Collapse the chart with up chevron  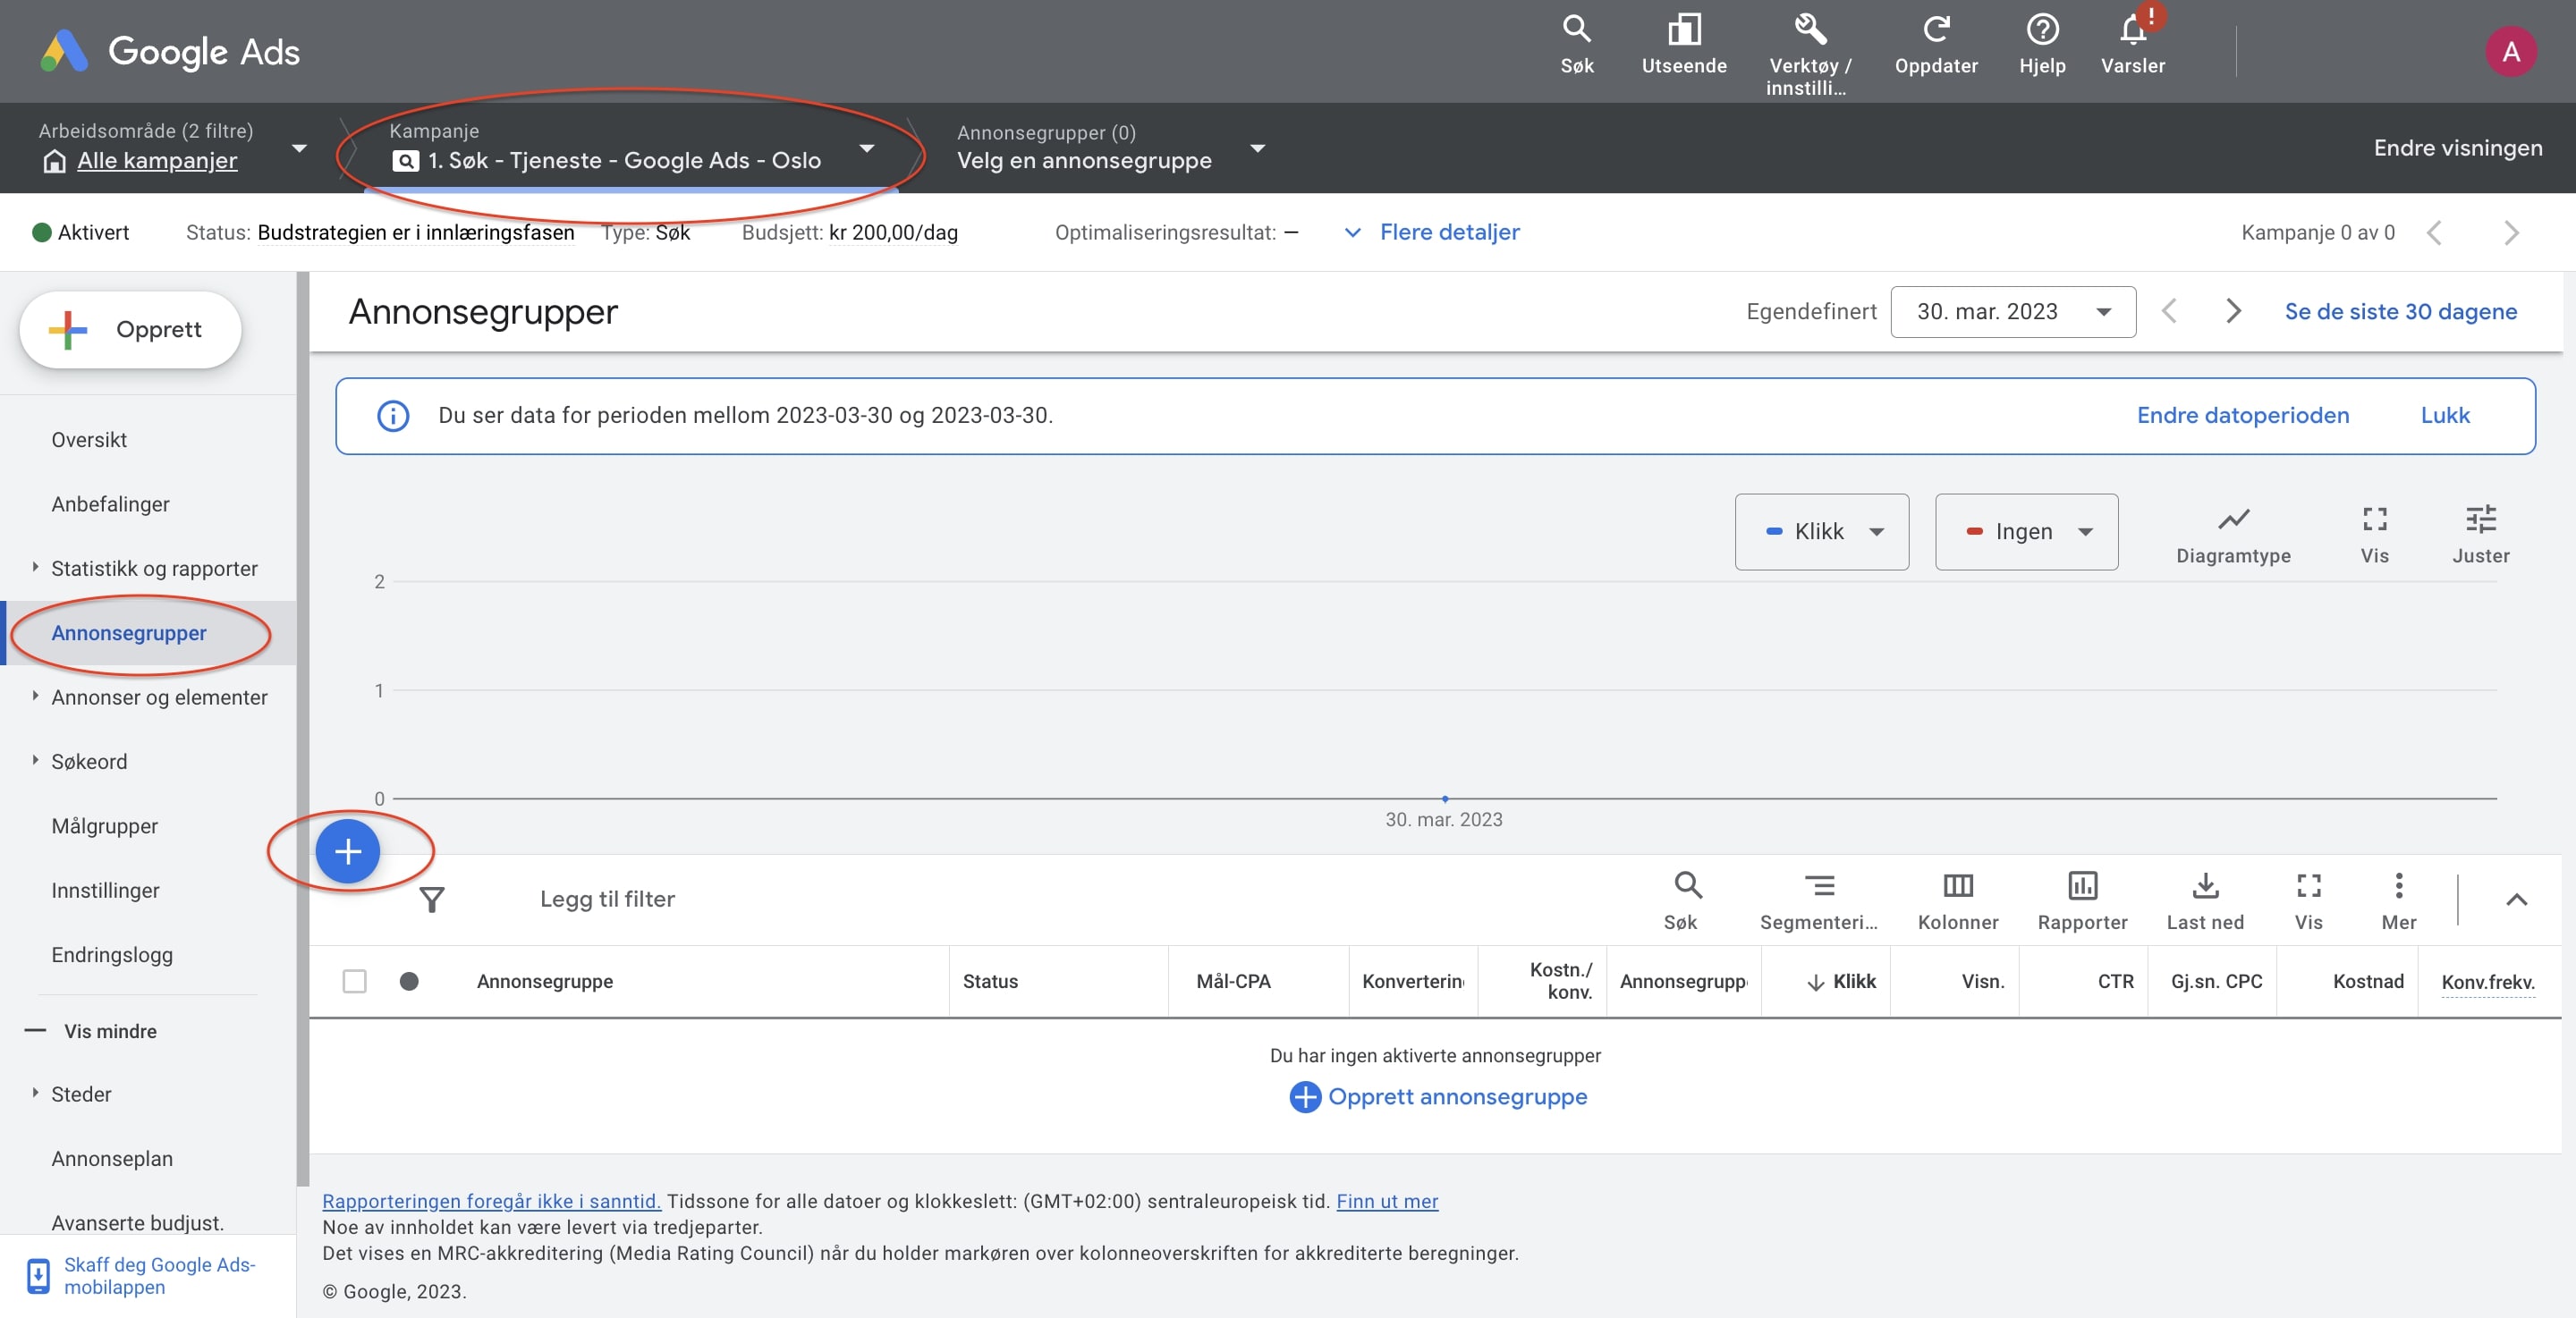(x=2516, y=899)
